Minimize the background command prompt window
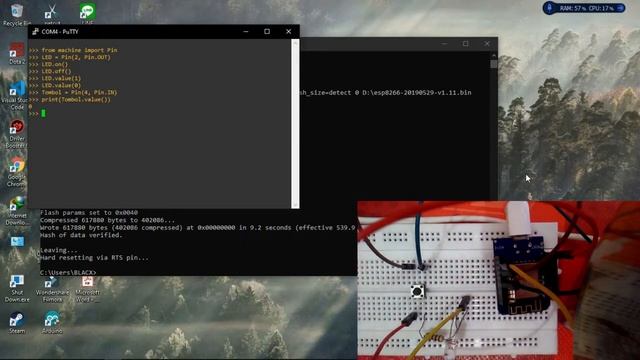Viewport: 640px width, 360px height. pos(444,44)
